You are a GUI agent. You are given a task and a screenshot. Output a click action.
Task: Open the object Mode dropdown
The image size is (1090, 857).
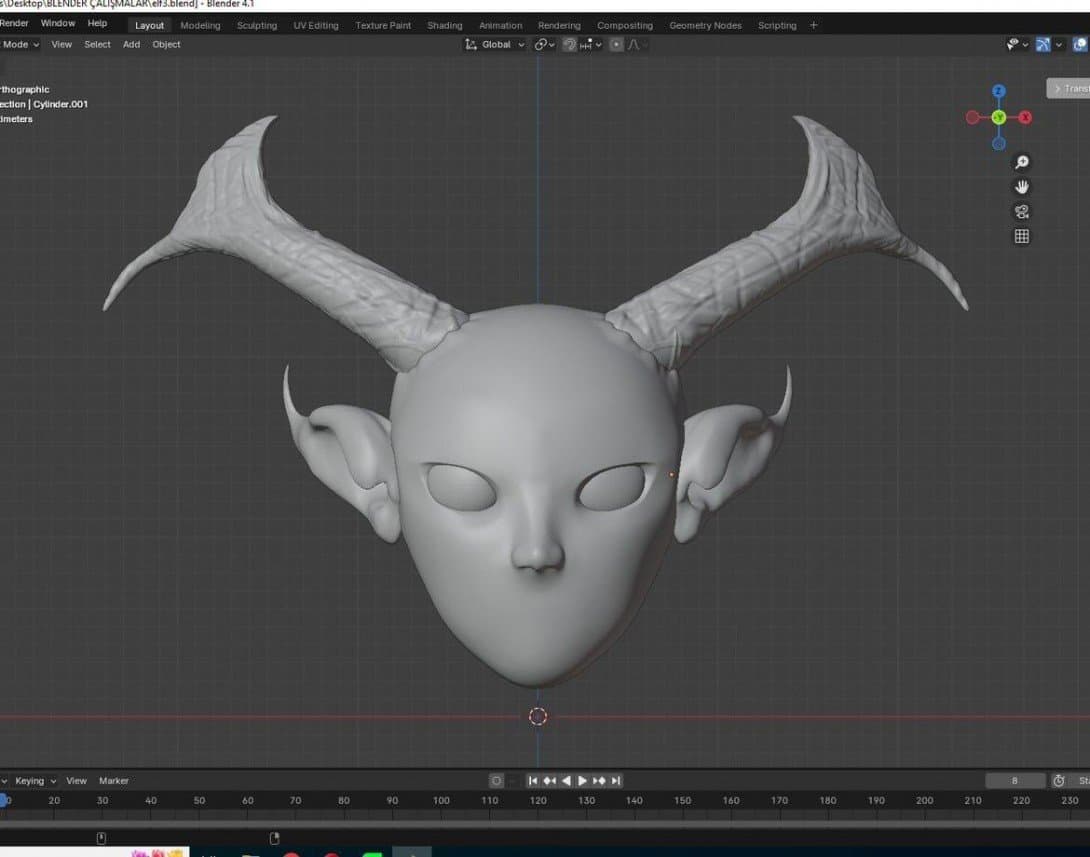tap(19, 44)
